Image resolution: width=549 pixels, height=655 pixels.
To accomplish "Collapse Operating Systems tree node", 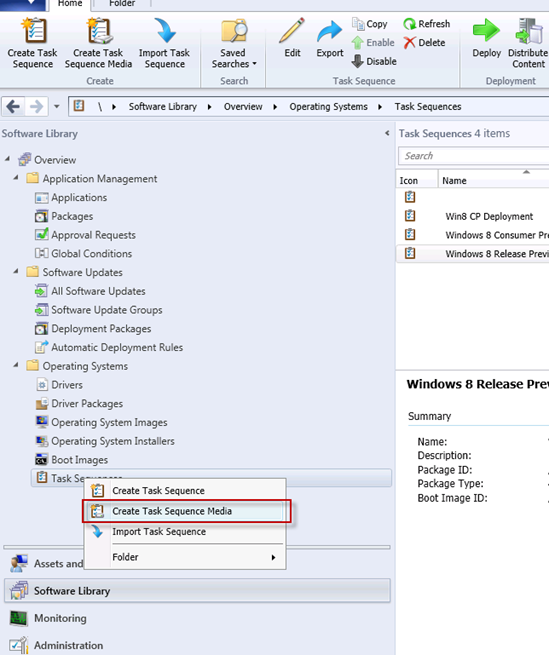I will pos(16,365).
